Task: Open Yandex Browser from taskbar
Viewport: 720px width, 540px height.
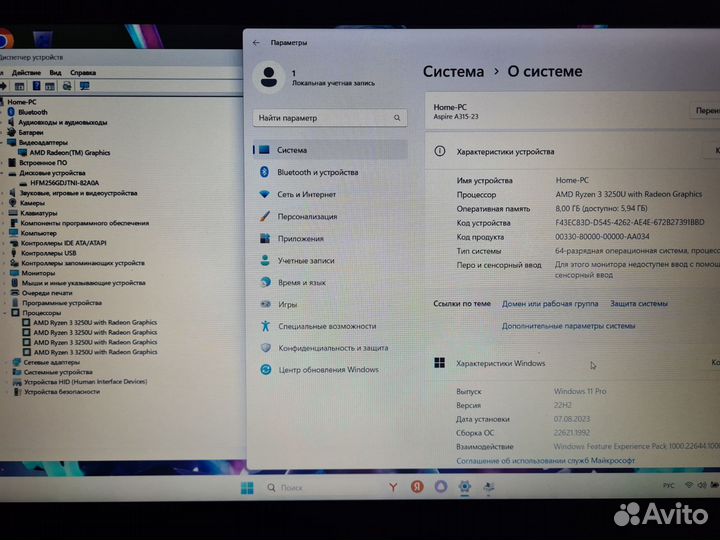Action: 393,487
